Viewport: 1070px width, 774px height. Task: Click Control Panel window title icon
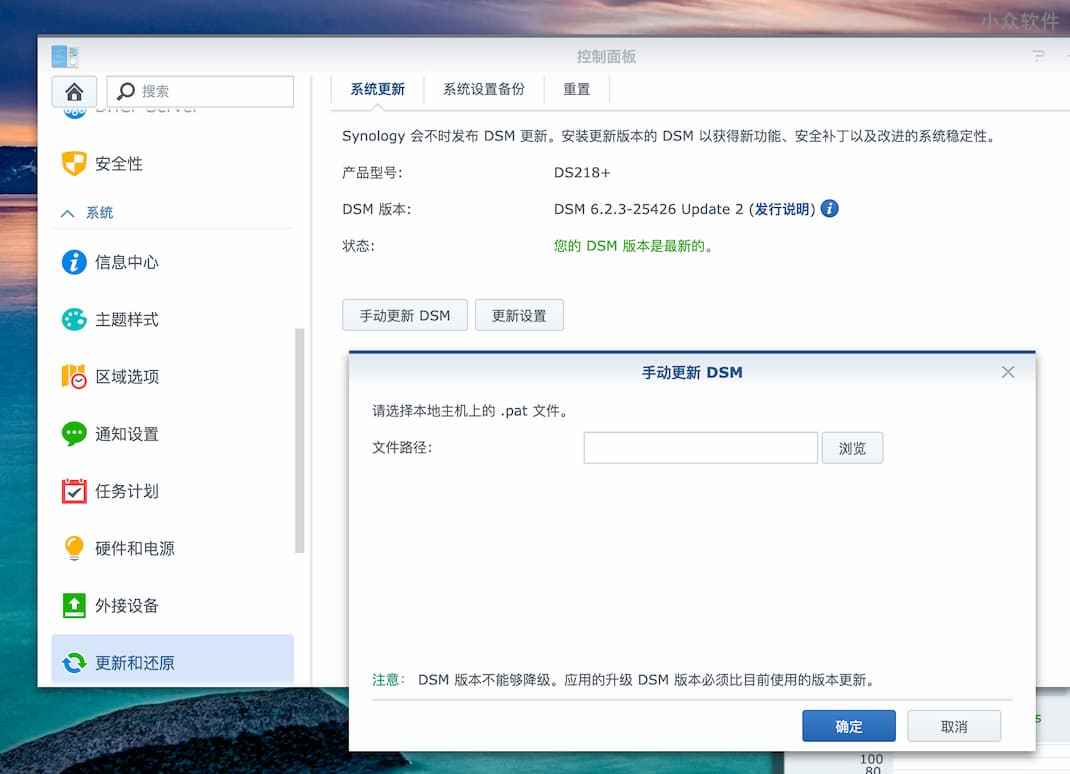tap(65, 56)
